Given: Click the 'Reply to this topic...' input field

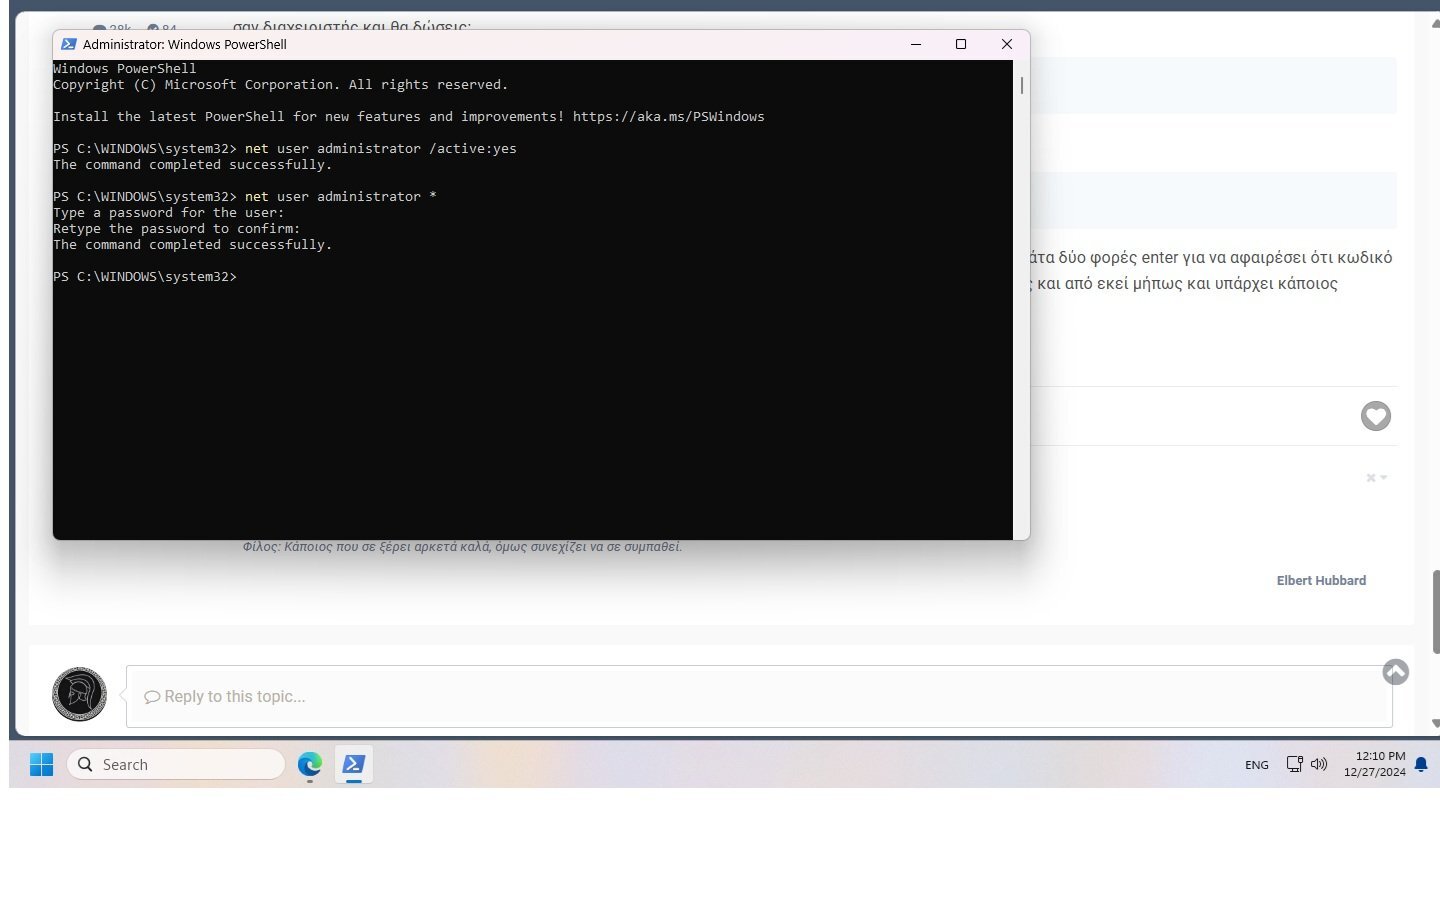Looking at the screenshot, I should pyautogui.click(x=759, y=696).
